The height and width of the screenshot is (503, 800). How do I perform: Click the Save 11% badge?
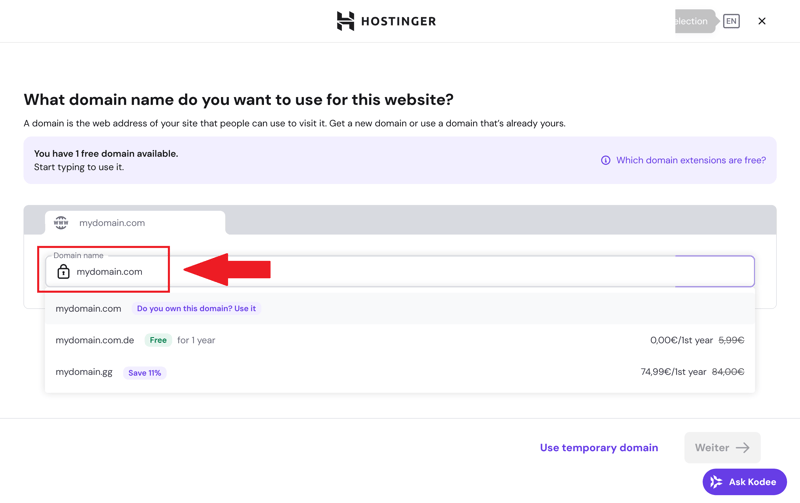[x=144, y=373]
